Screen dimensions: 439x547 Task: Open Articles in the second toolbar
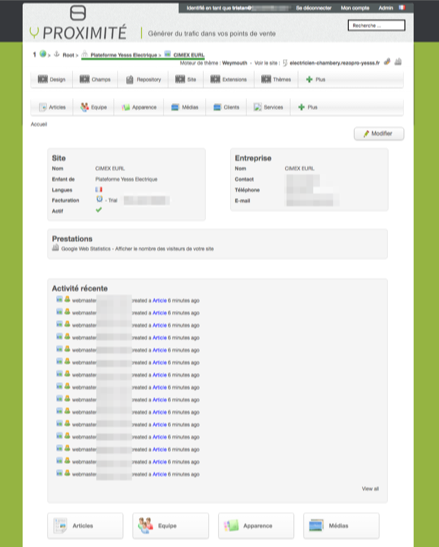52,107
